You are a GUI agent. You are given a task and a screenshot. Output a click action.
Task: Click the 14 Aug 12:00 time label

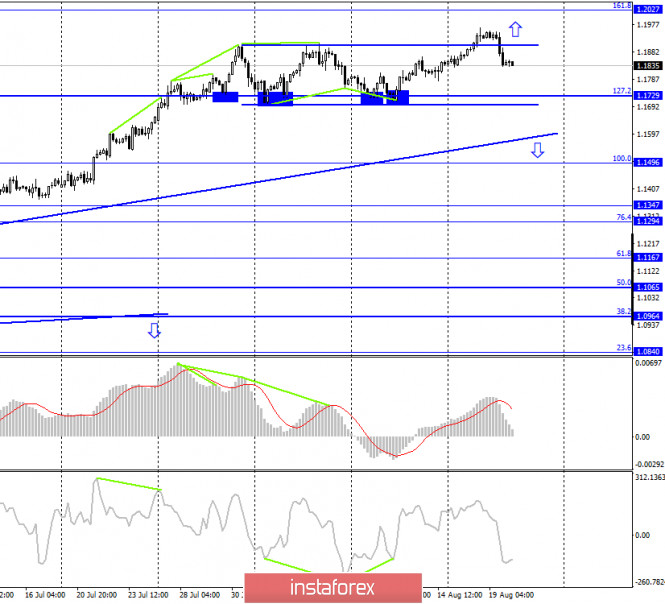coord(455,595)
